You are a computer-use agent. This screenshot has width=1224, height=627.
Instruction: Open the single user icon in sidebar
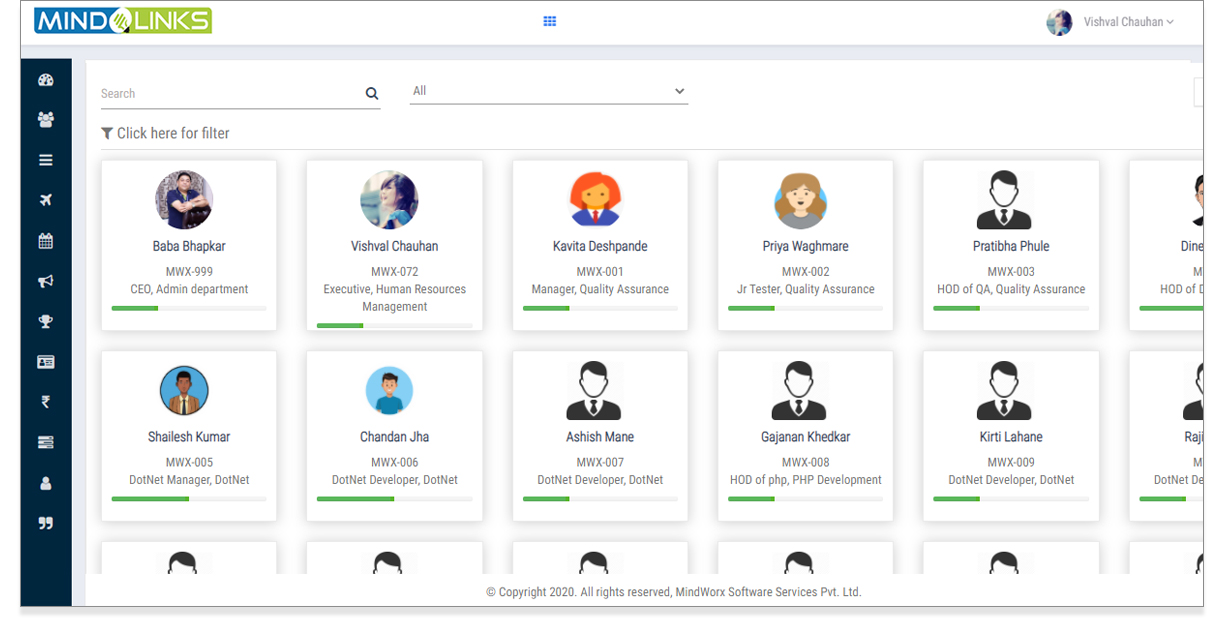click(x=45, y=483)
